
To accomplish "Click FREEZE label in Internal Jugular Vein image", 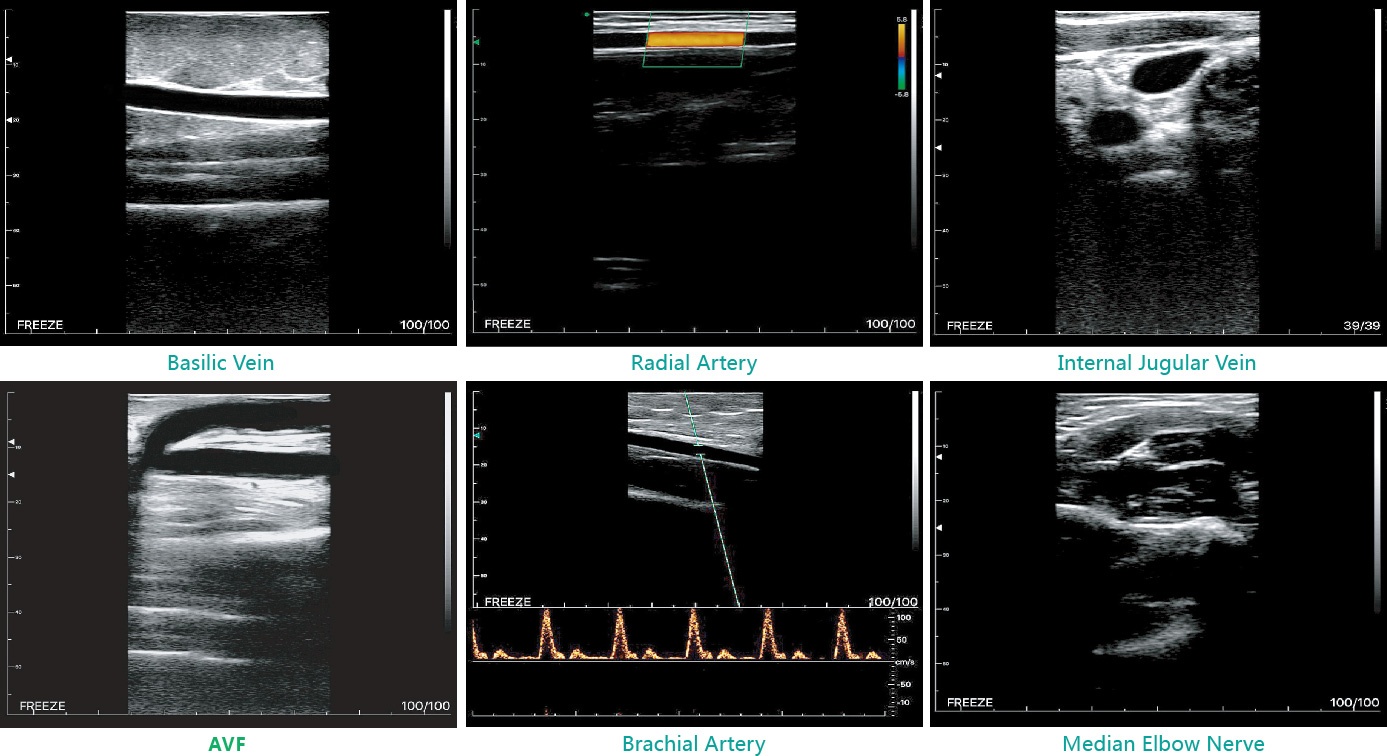I will [x=970, y=325].
